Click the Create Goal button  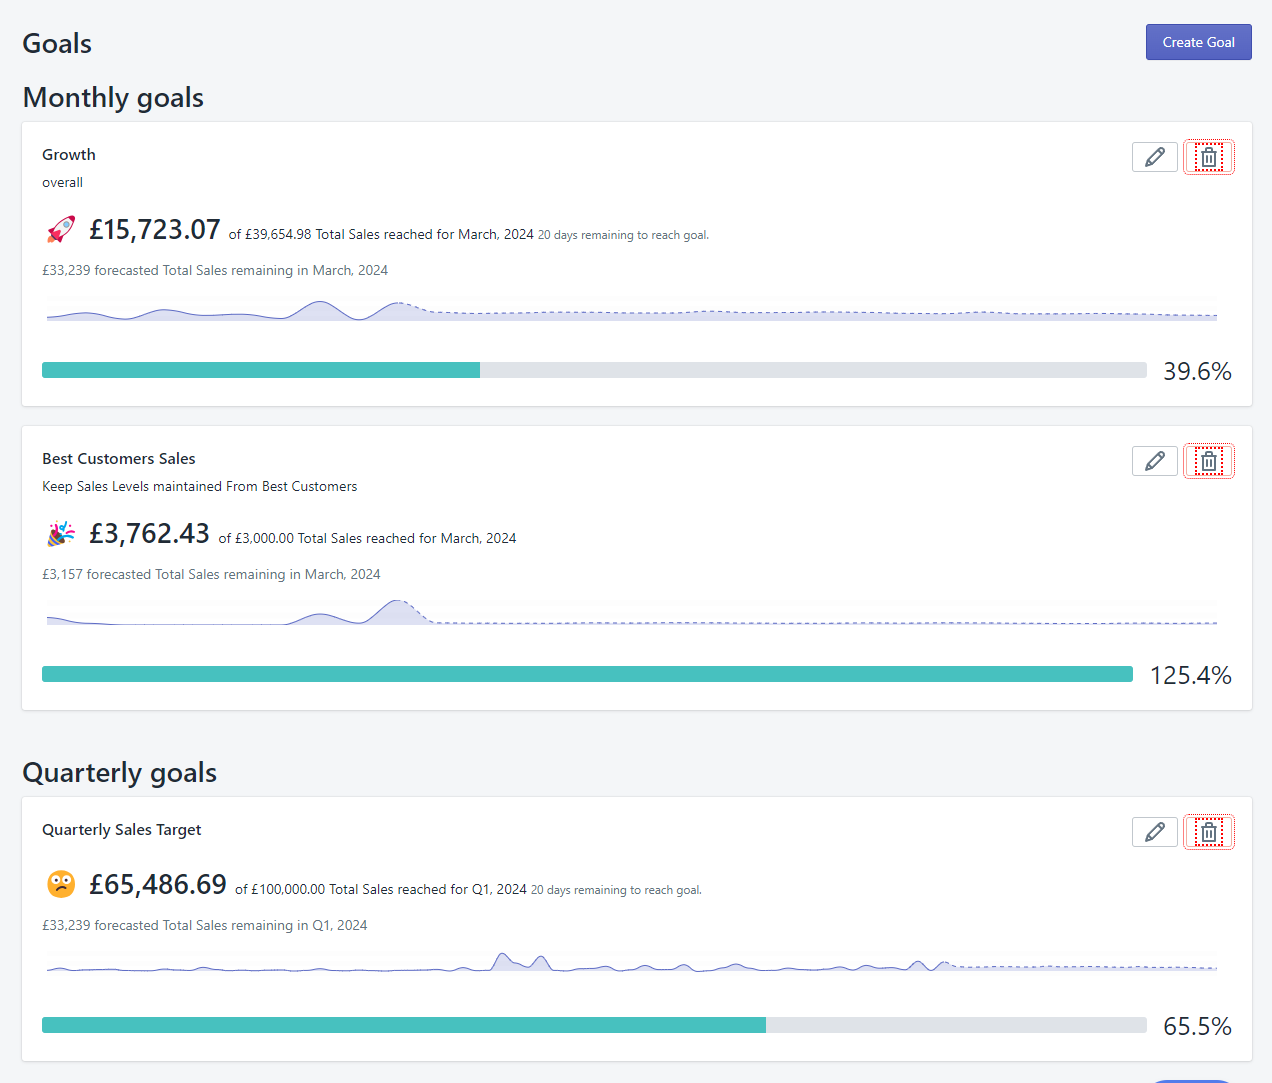pyautogui.click(x=1198, y=42)
